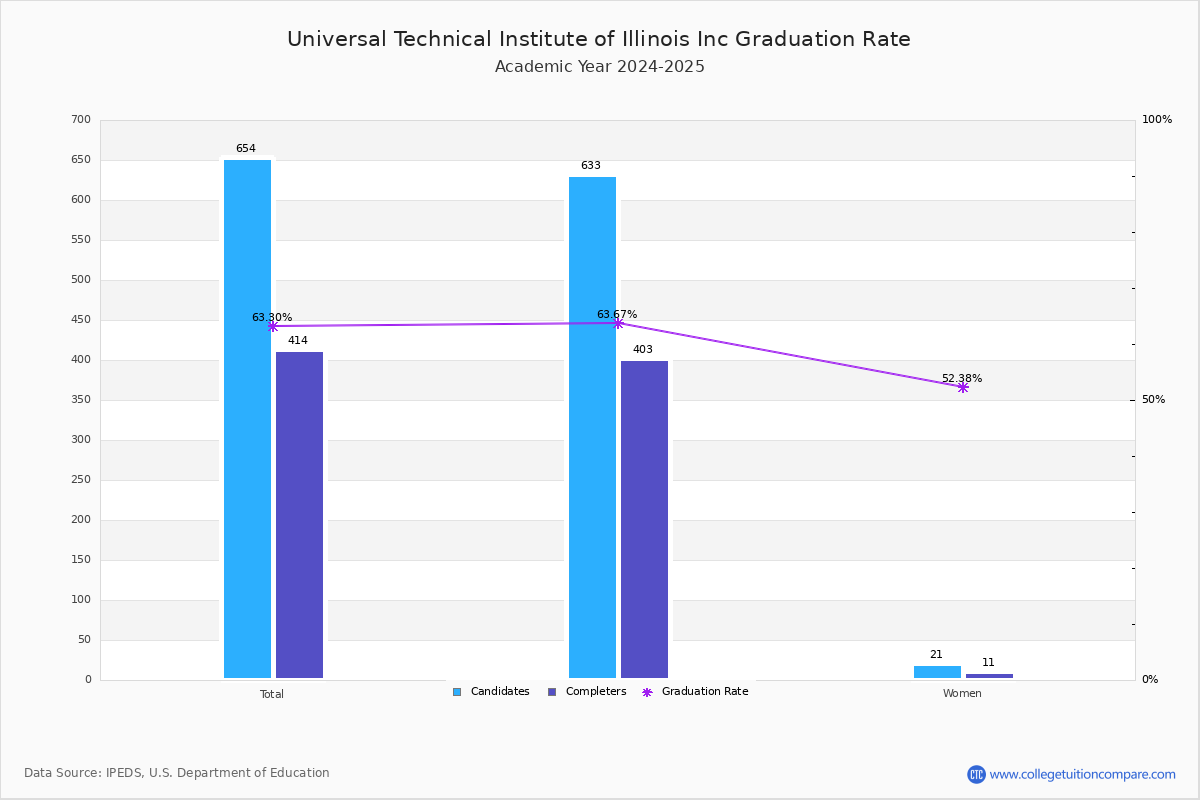Open www.collegetuitioncompare.com link
Image resolution: width=1200 pixels, height=800 pixels.
point(1083,774)
